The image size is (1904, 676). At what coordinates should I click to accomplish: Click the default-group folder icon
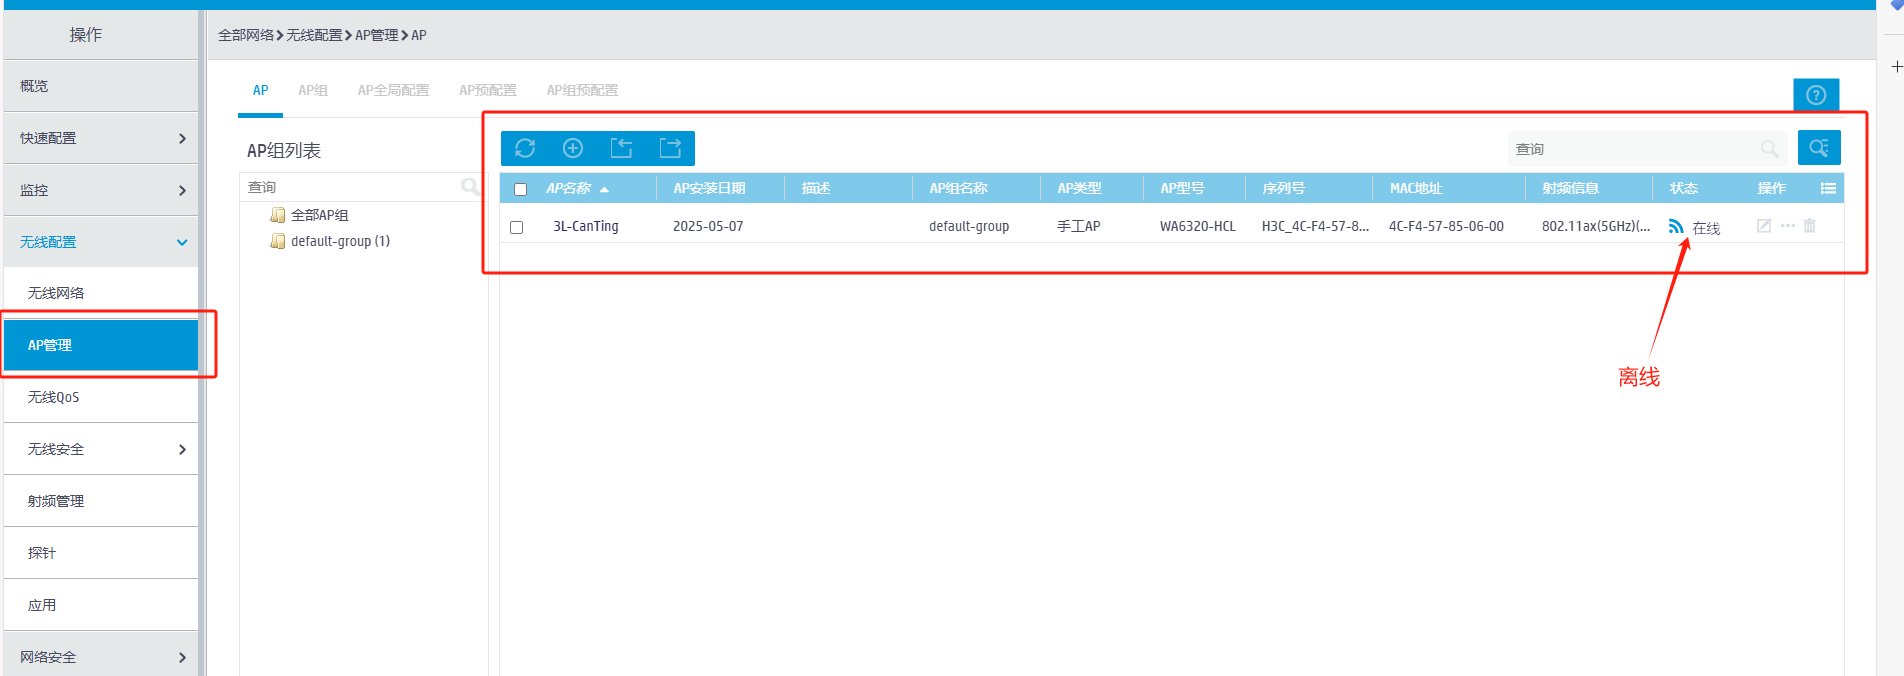tap(278, 241)
